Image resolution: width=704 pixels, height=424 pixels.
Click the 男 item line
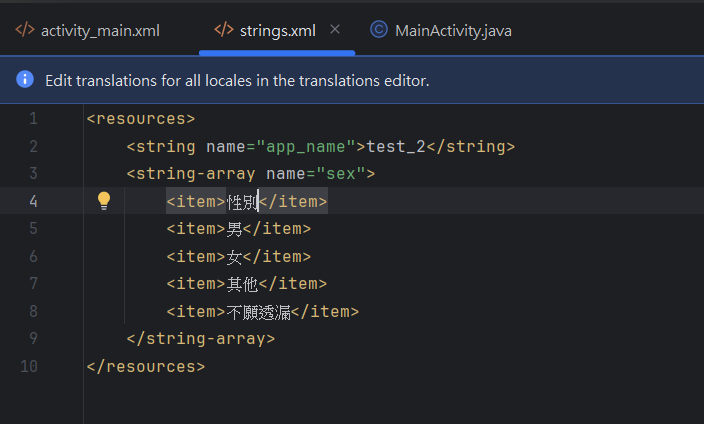(x=235, y=229)
